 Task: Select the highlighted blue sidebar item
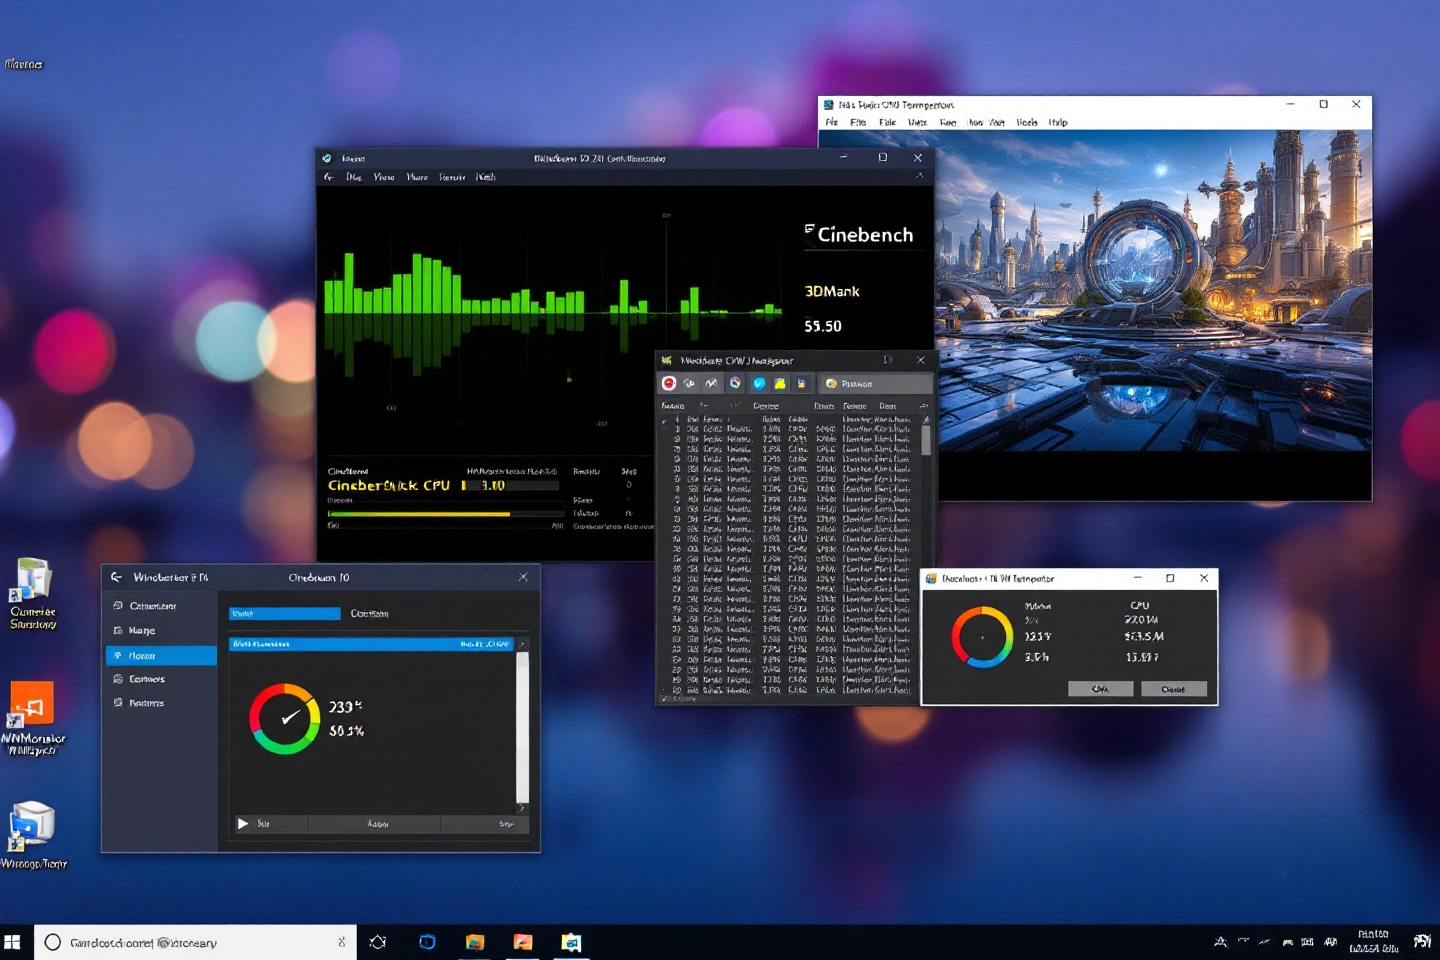click(x=161, y=656)
